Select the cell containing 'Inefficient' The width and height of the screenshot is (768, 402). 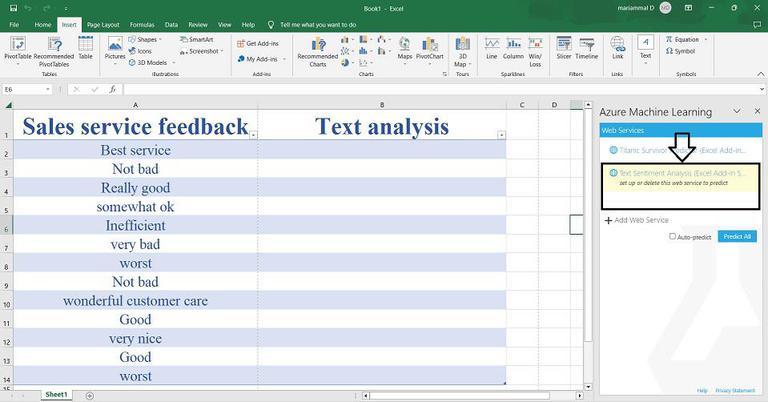pyautogui.click(x=136, y=225)
